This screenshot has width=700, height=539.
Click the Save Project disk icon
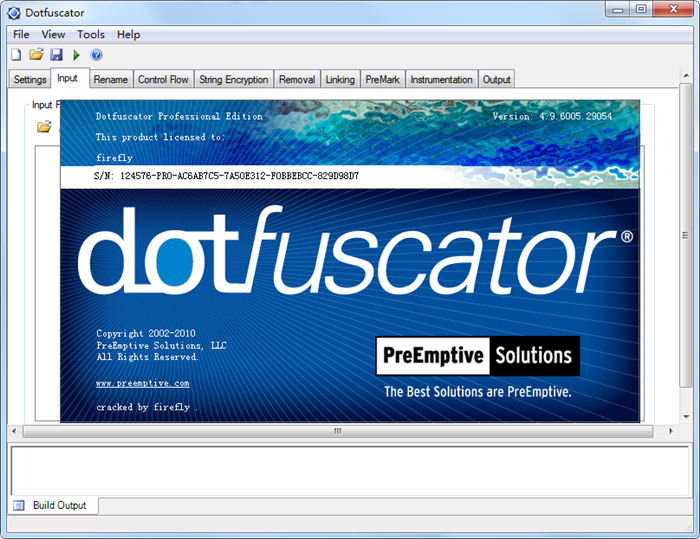pyautogui.click(x=56, y=55)
